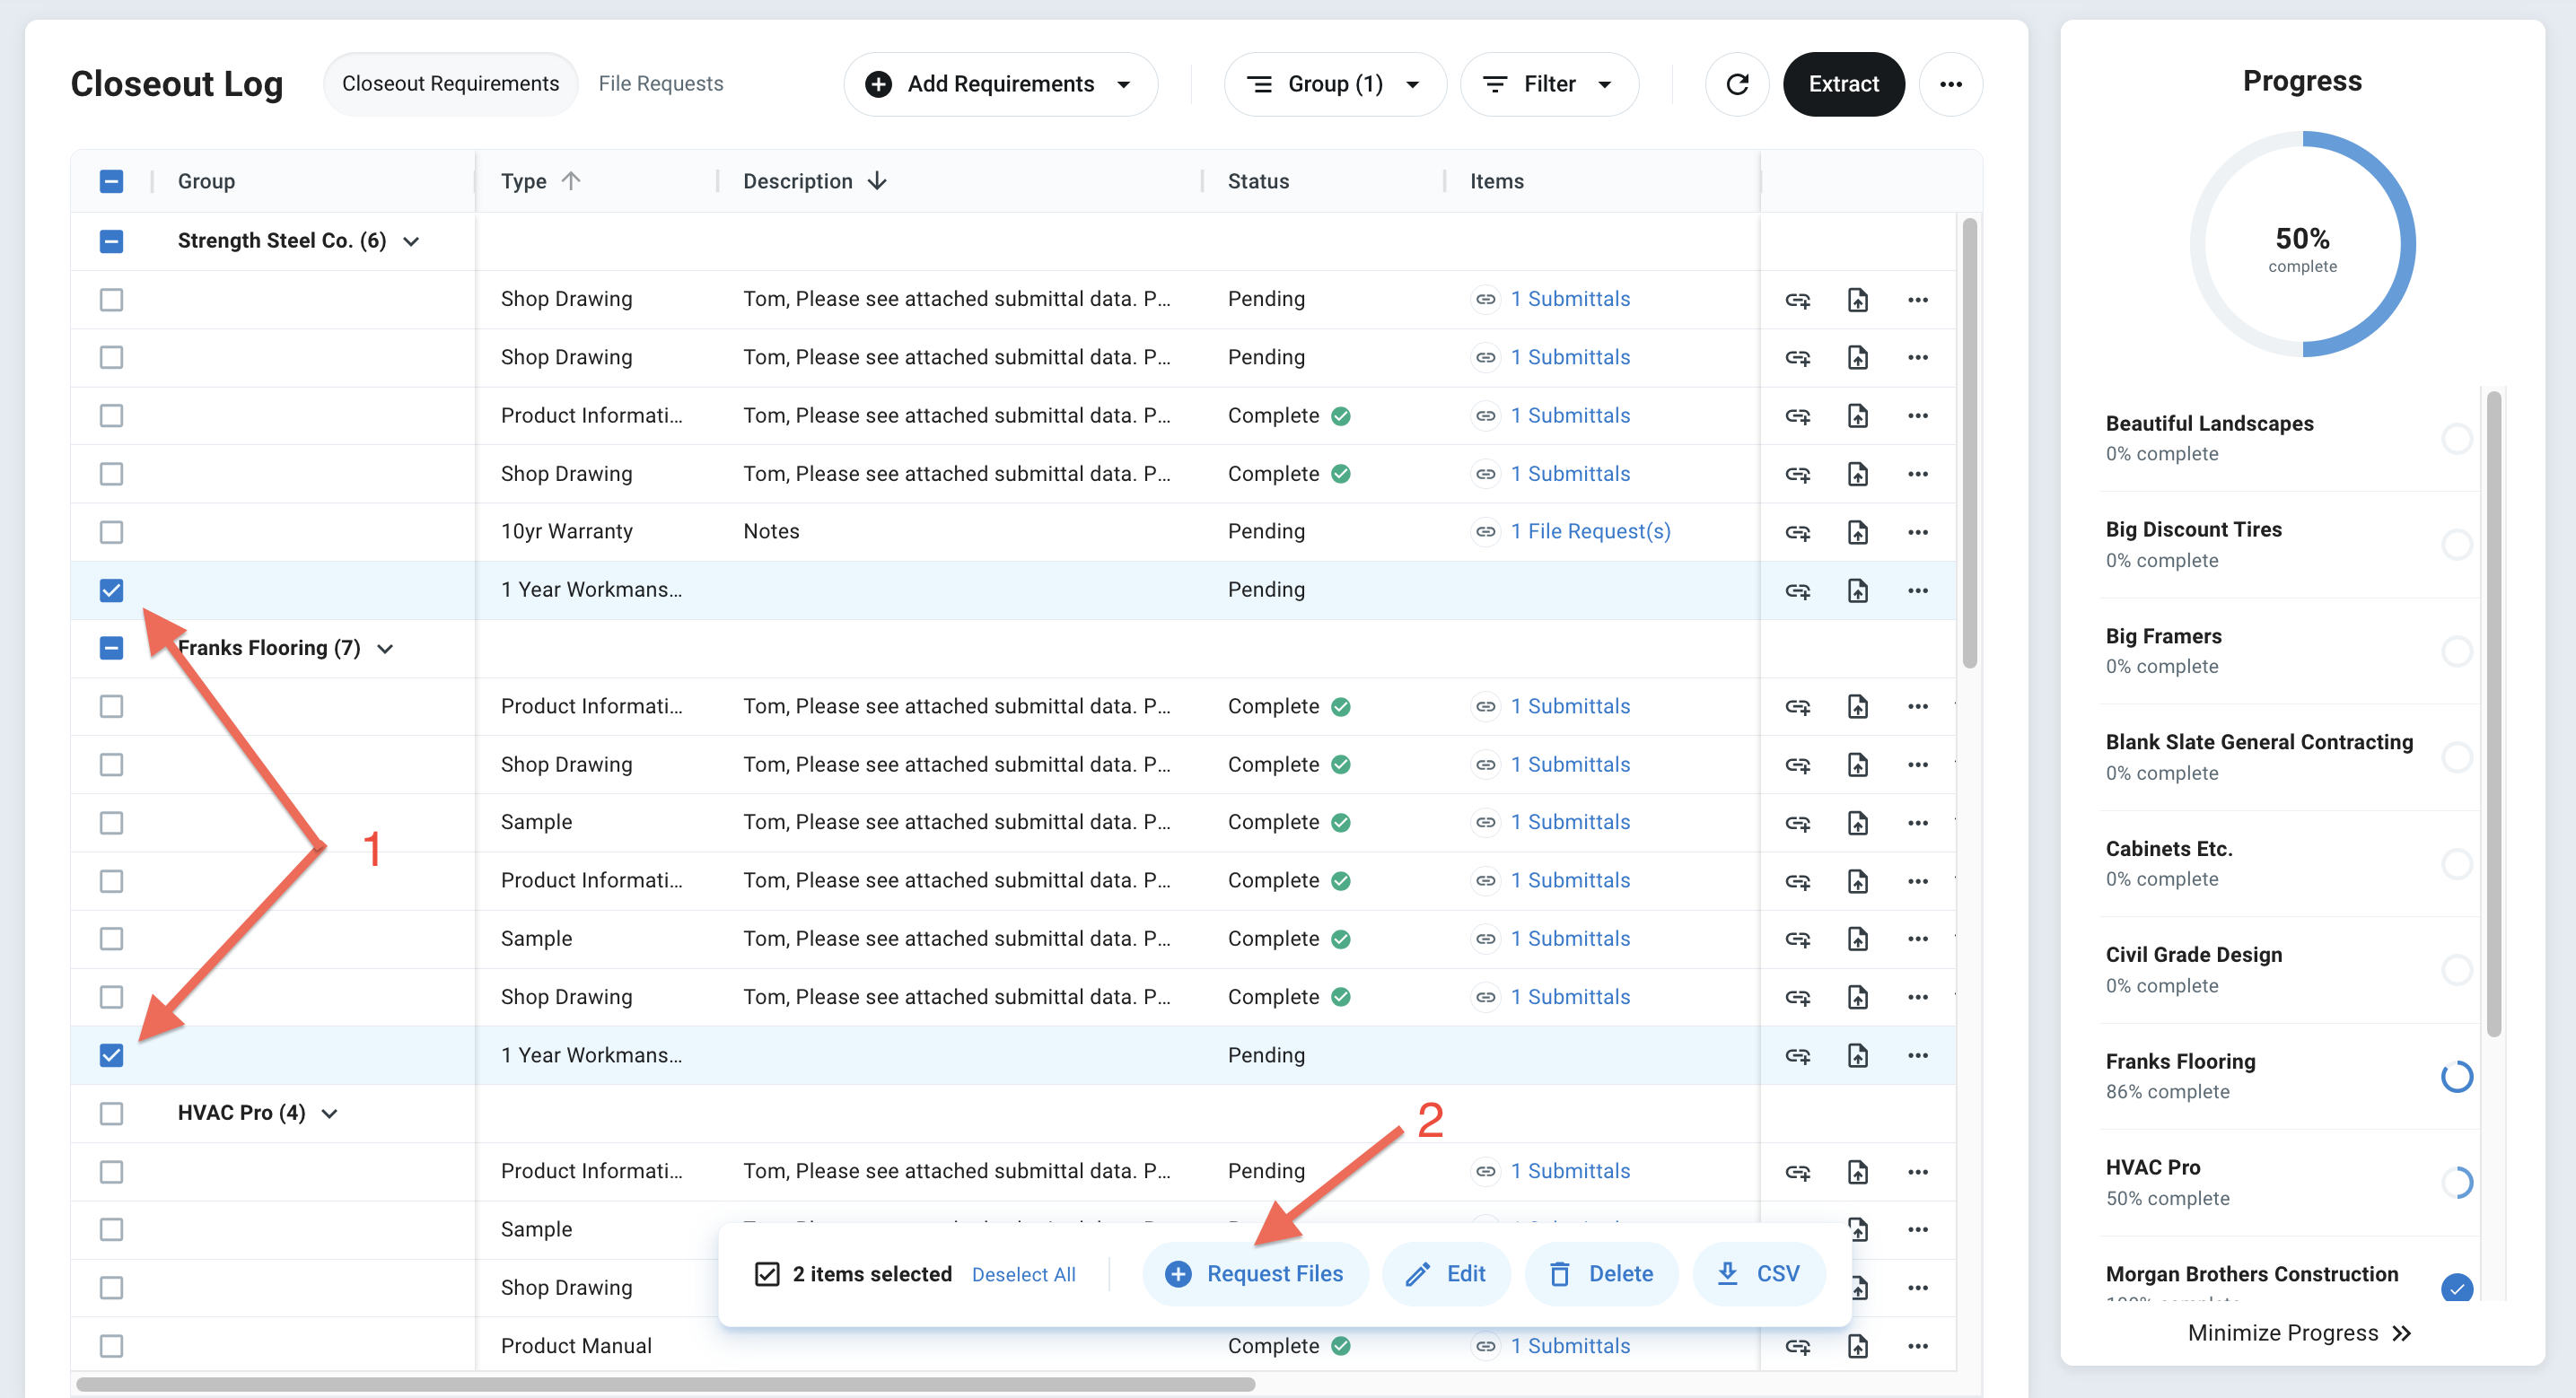
Task: Open the Add Requirements dropdown
Action: pyautogui.click(x=1000, y=84)
